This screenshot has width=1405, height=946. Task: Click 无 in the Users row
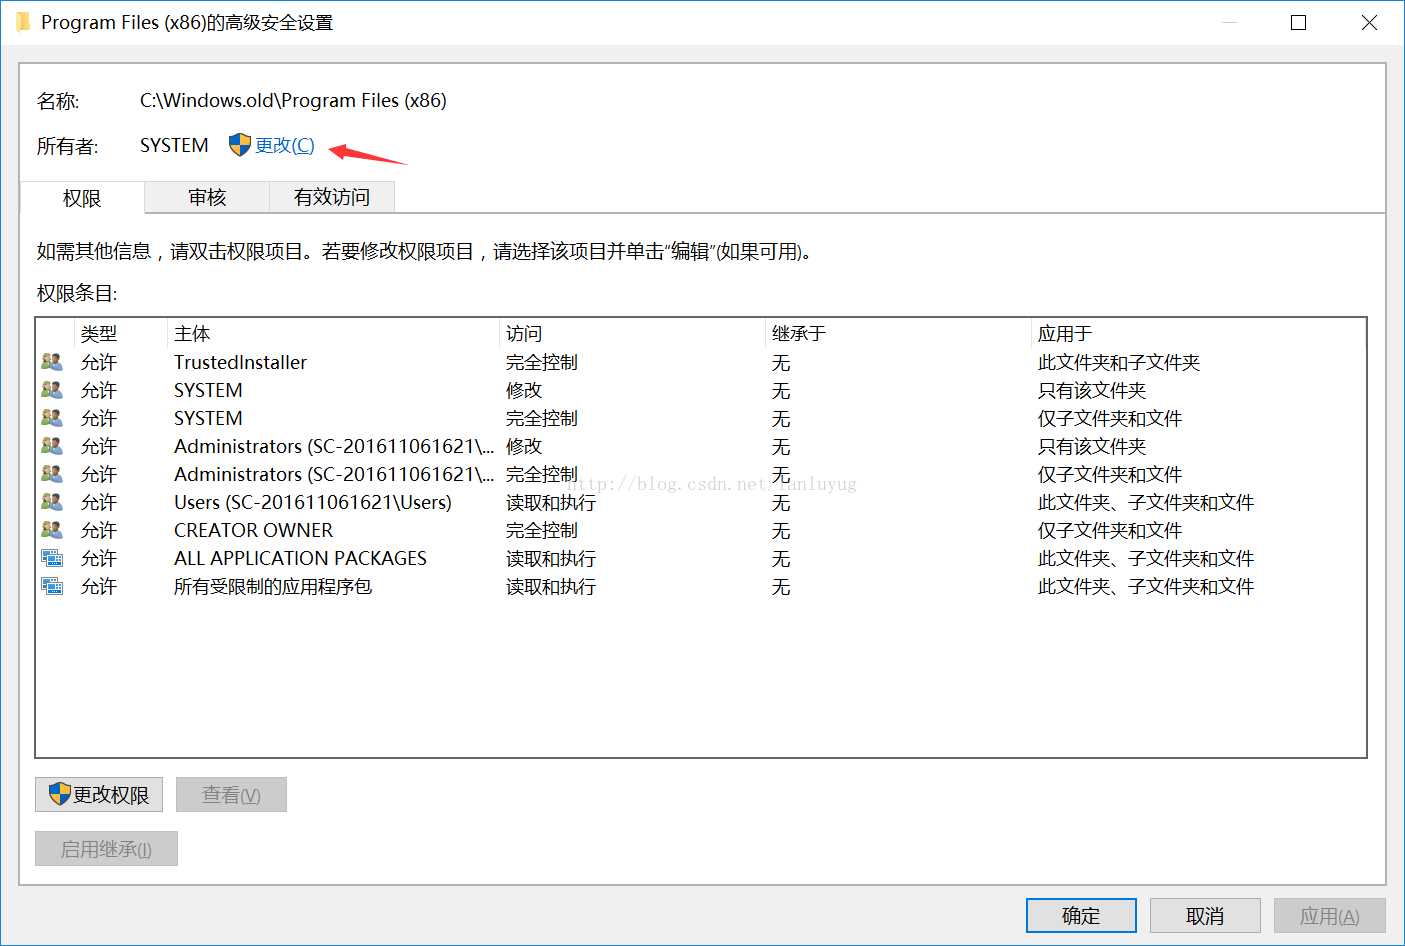click(x=781, y=502)
